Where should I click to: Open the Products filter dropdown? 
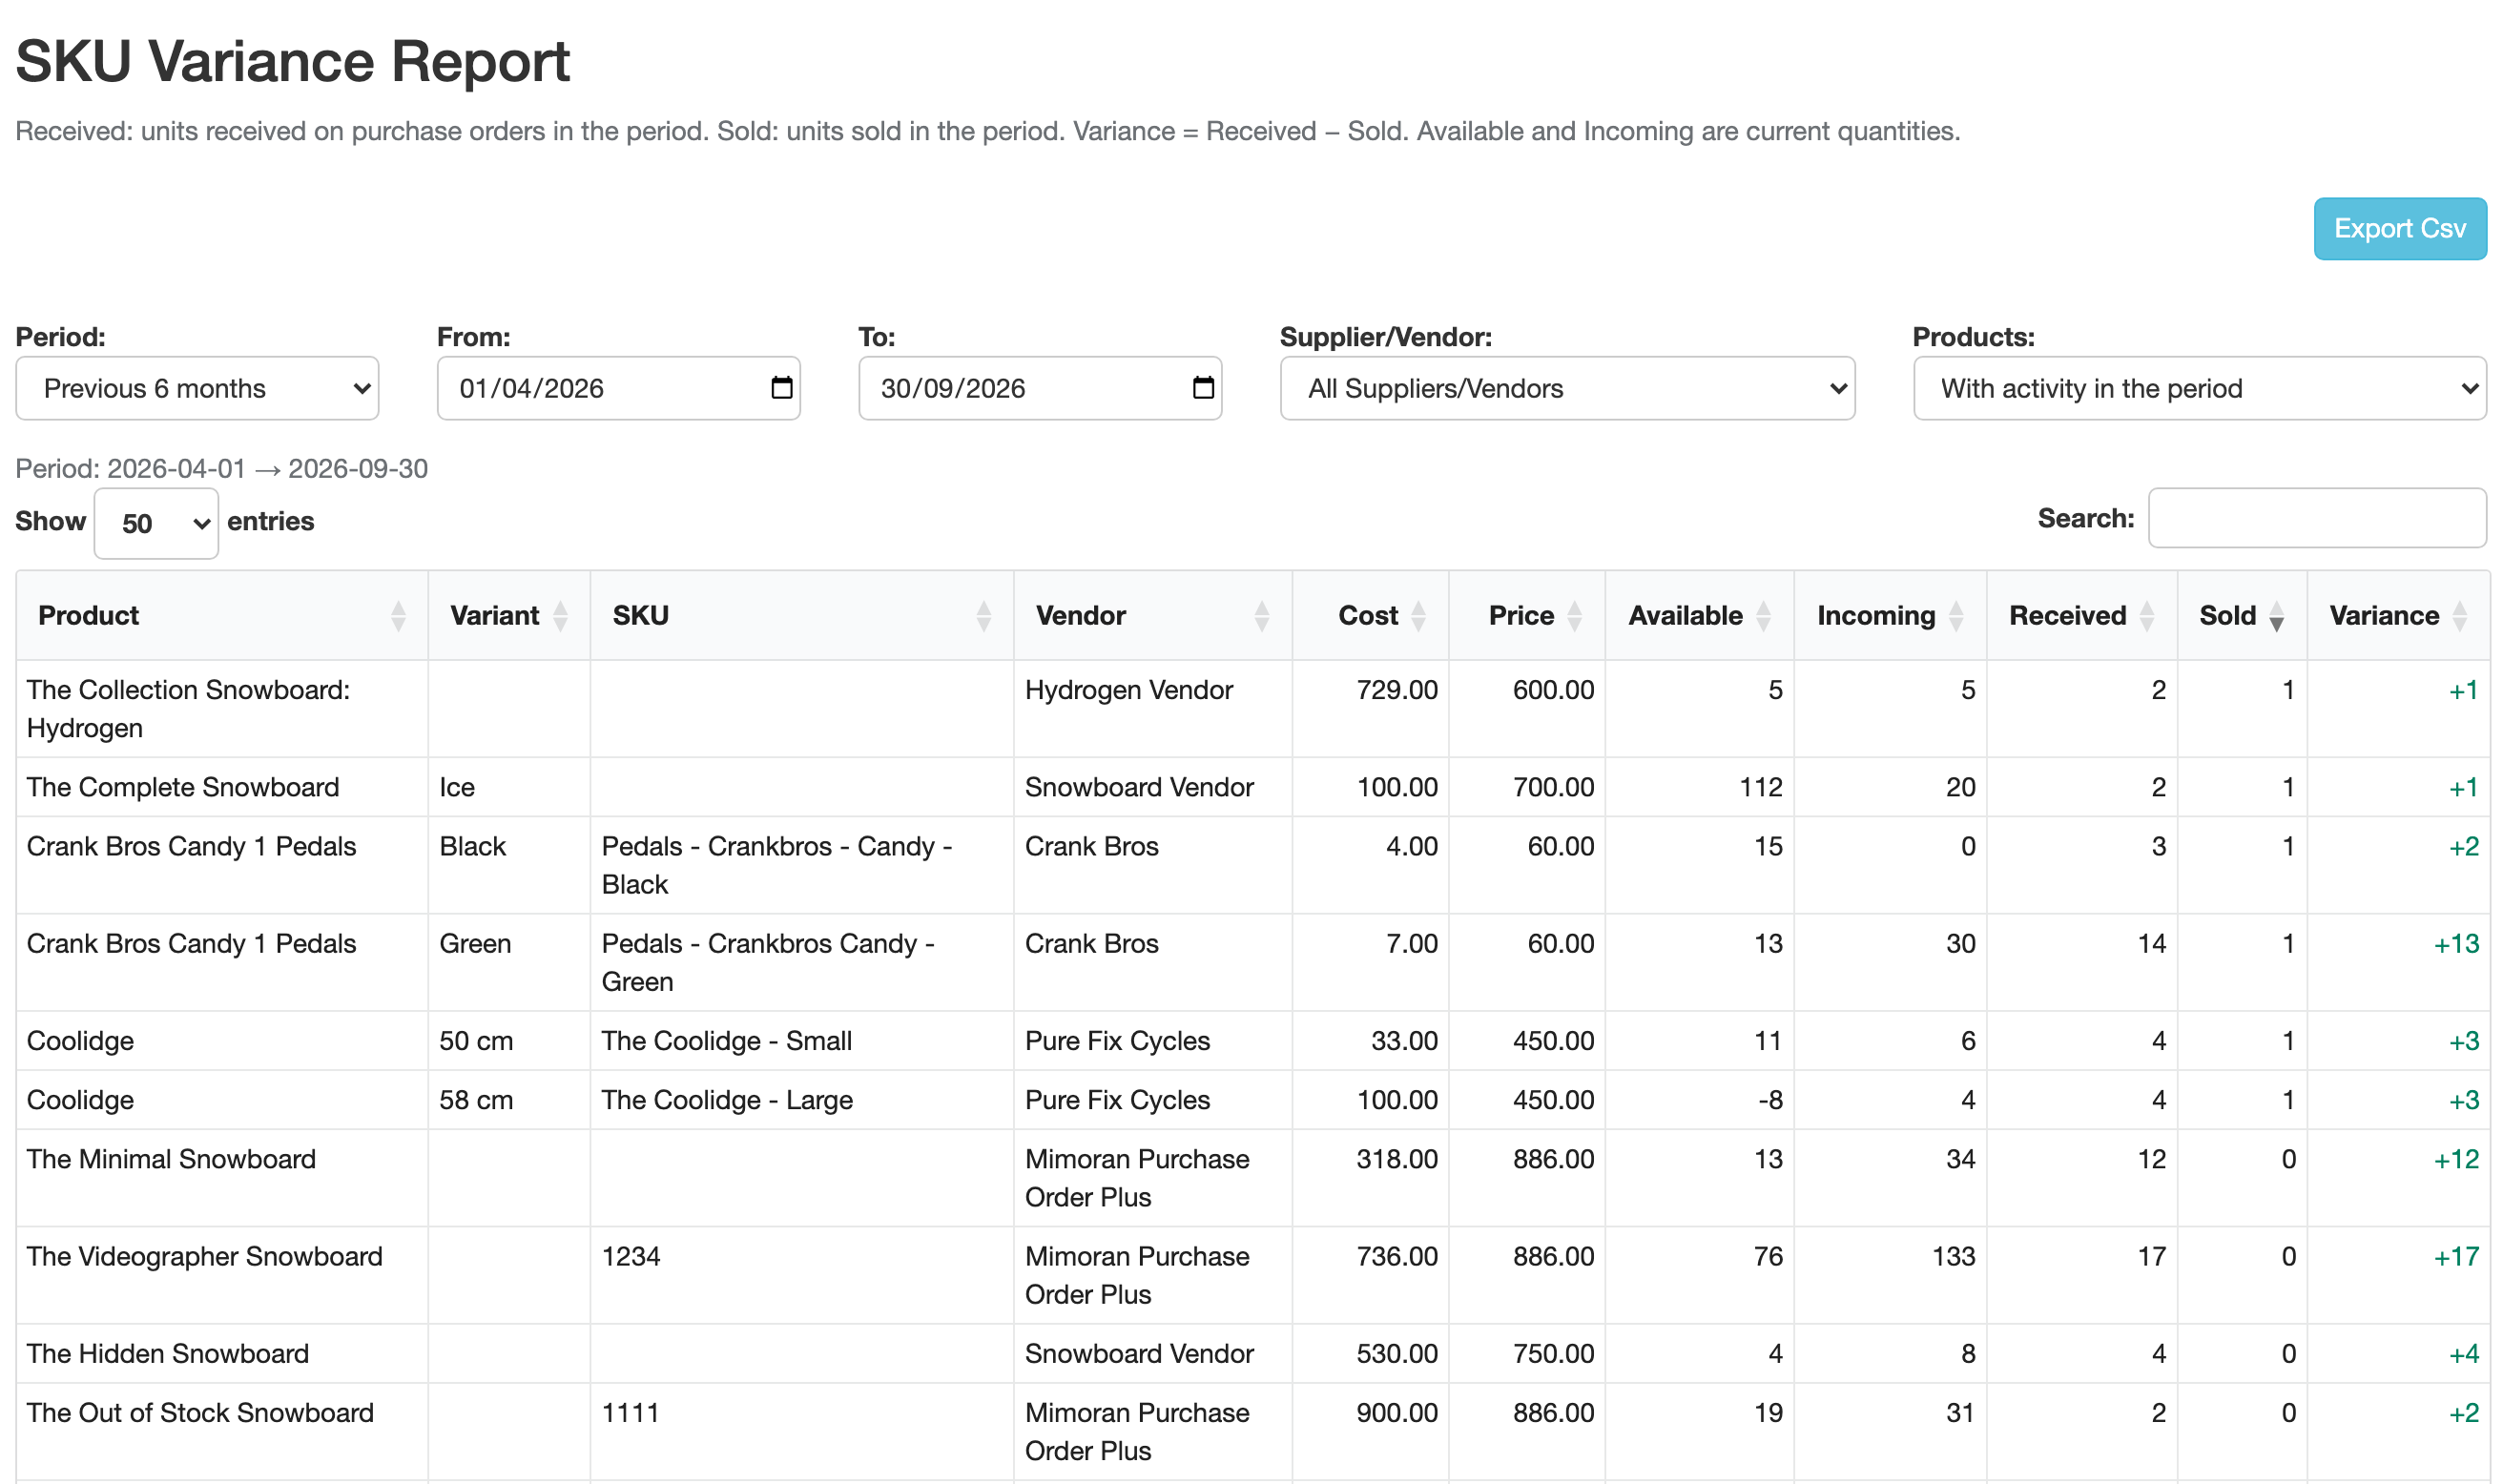pos(2199,388)
